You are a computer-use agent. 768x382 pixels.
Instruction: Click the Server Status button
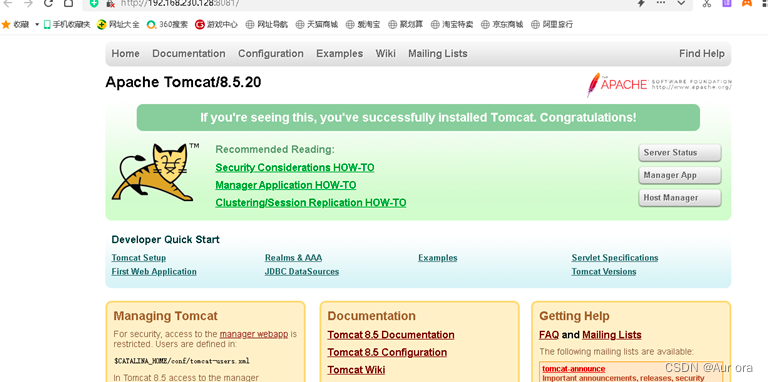coord(680,153)
